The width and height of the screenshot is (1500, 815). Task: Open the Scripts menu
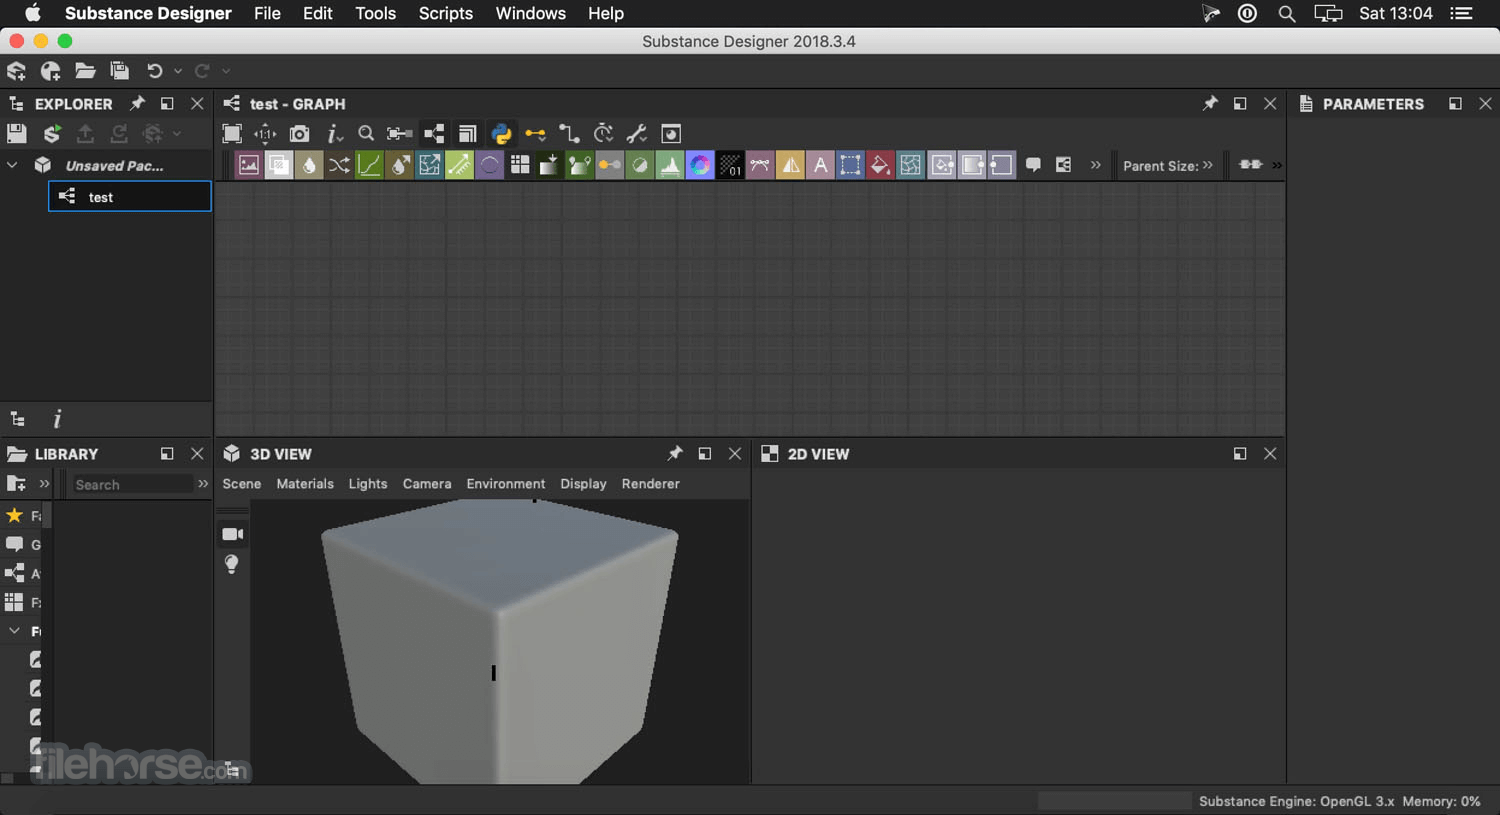click(445, 13)
